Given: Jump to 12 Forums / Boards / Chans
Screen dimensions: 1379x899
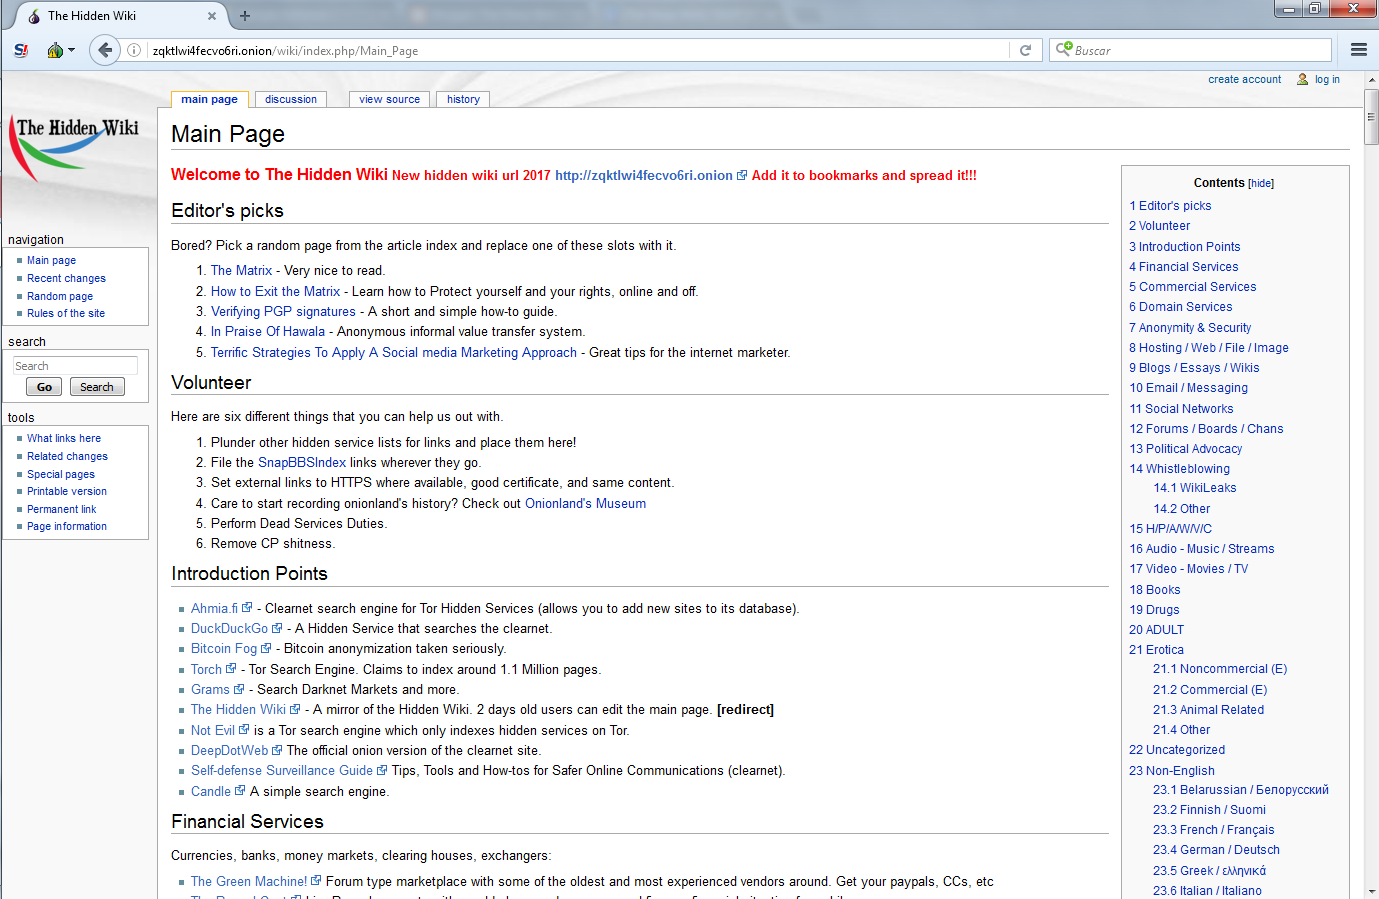Looking at the screenshot, I should point(1206,428).
